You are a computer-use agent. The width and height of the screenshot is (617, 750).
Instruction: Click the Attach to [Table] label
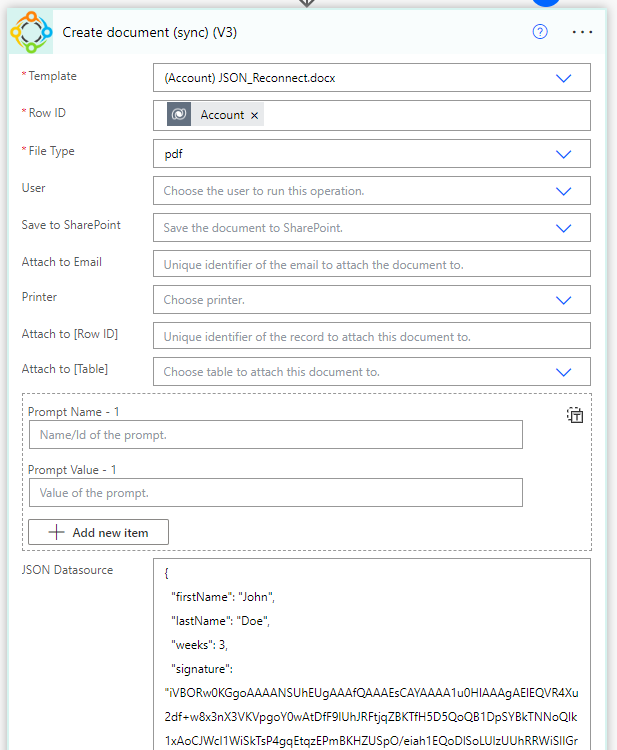coord(65,369)
